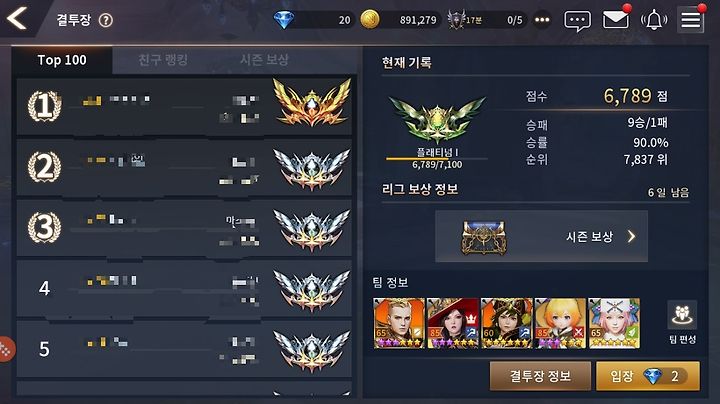Open the hamburger main menu
The height and width of the screenshot is (404, 720).
690,20
